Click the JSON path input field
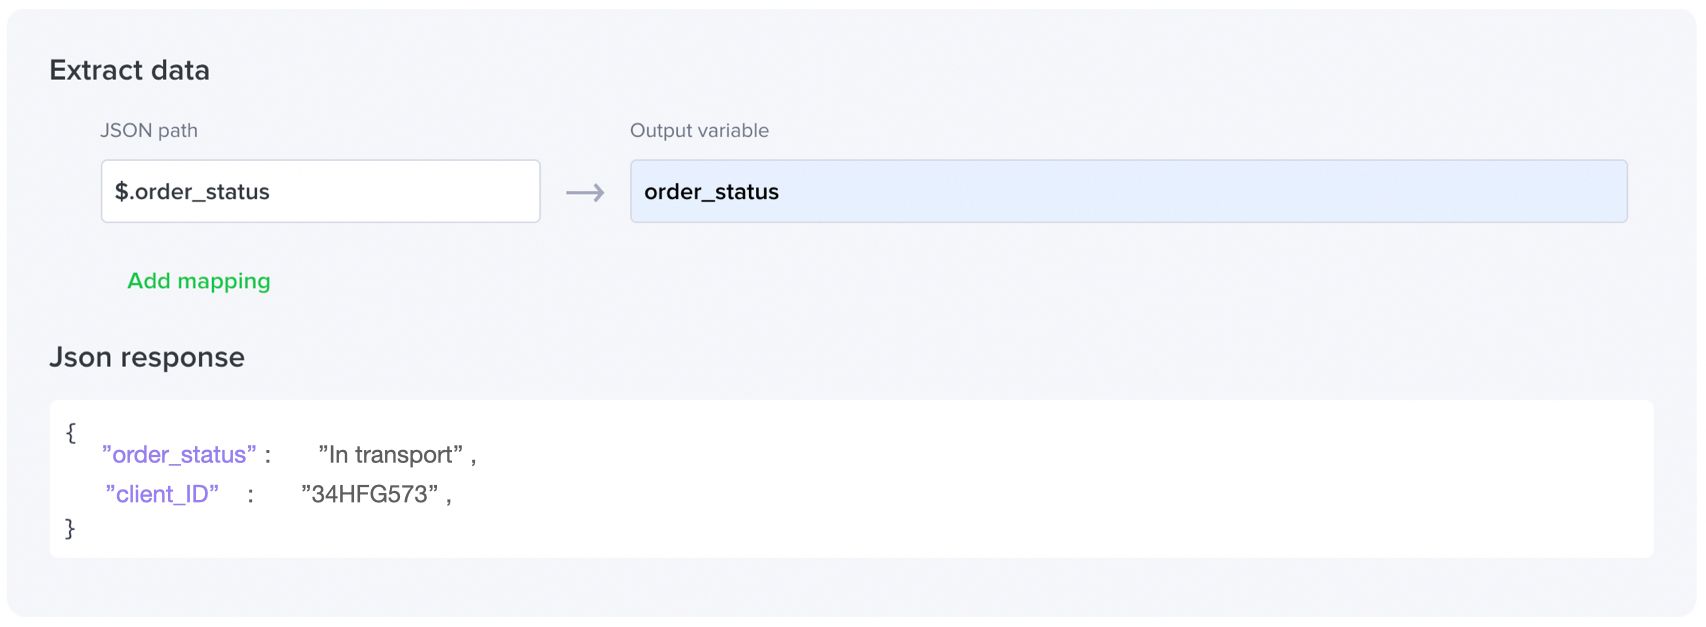 (x=320, y=191)
